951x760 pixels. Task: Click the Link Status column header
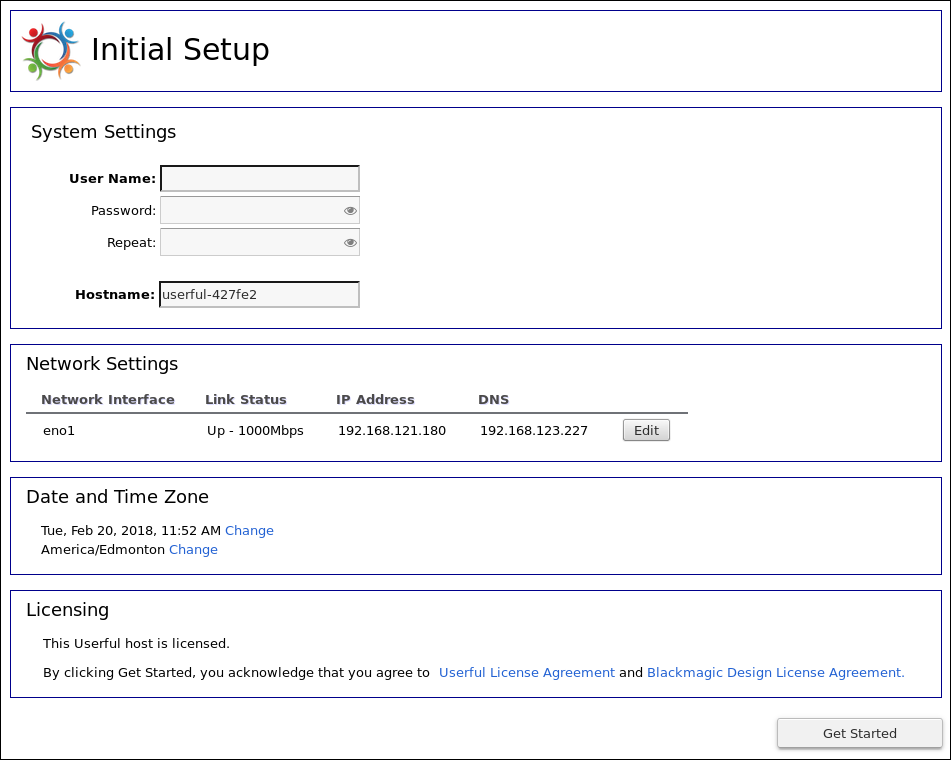tap(246, 400)
